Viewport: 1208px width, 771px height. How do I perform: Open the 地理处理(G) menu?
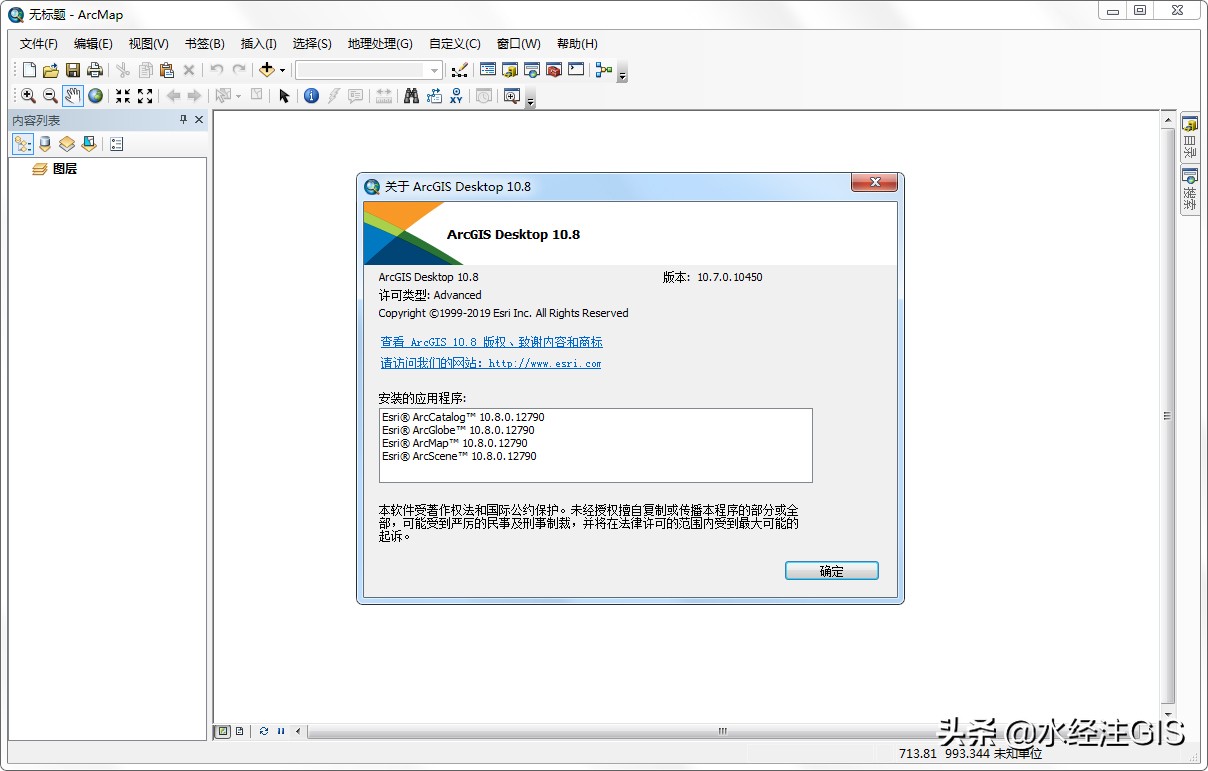point(380,43)
